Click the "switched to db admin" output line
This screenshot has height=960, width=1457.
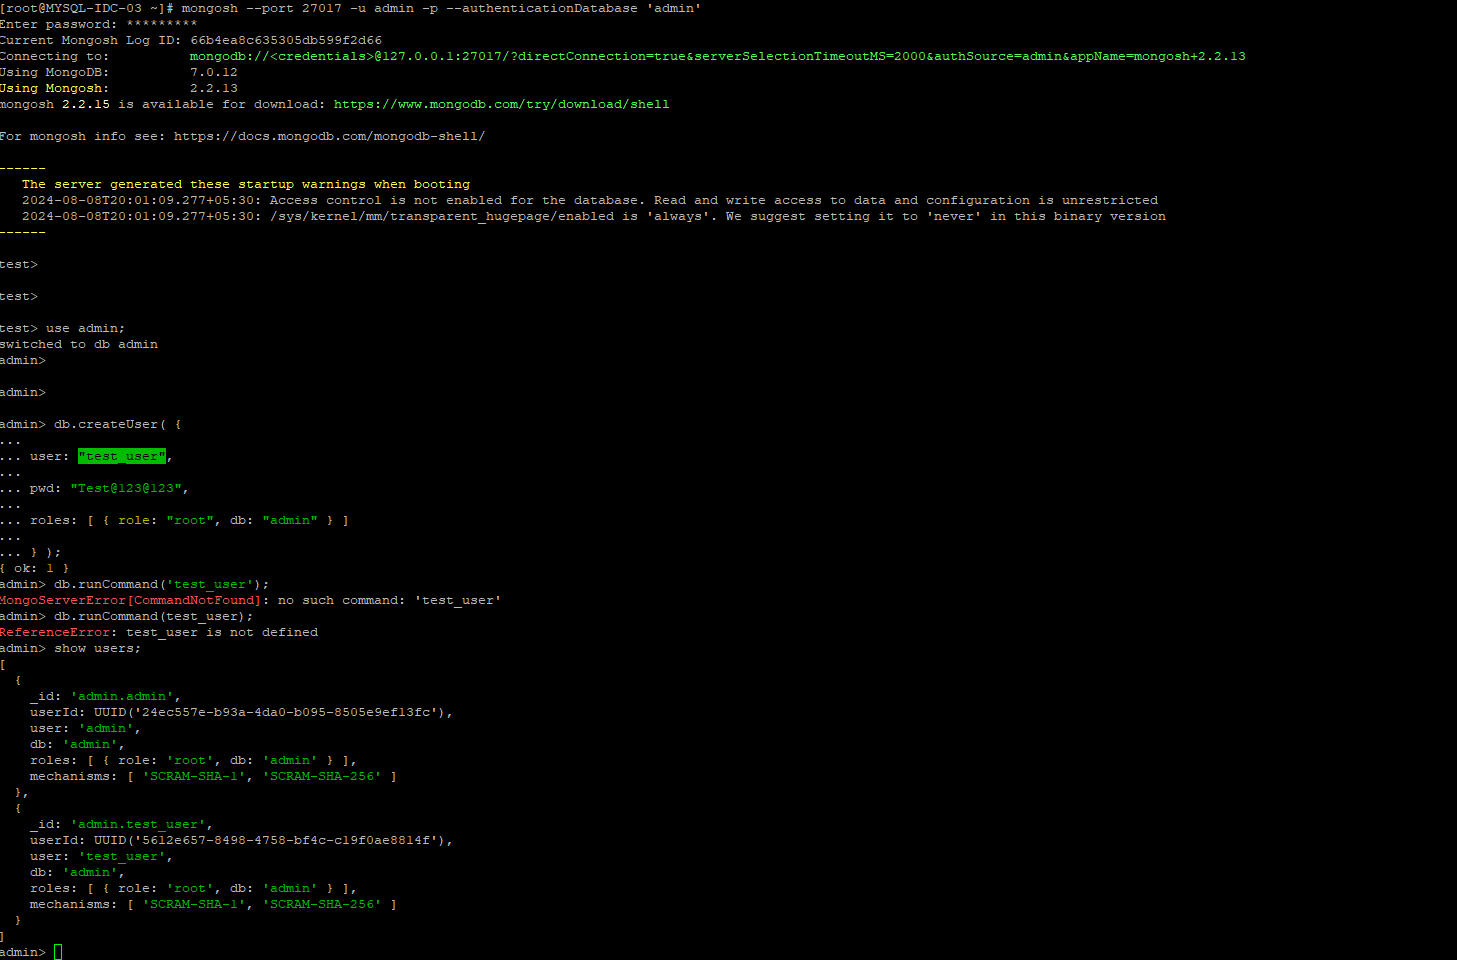[x=79, y=344]
